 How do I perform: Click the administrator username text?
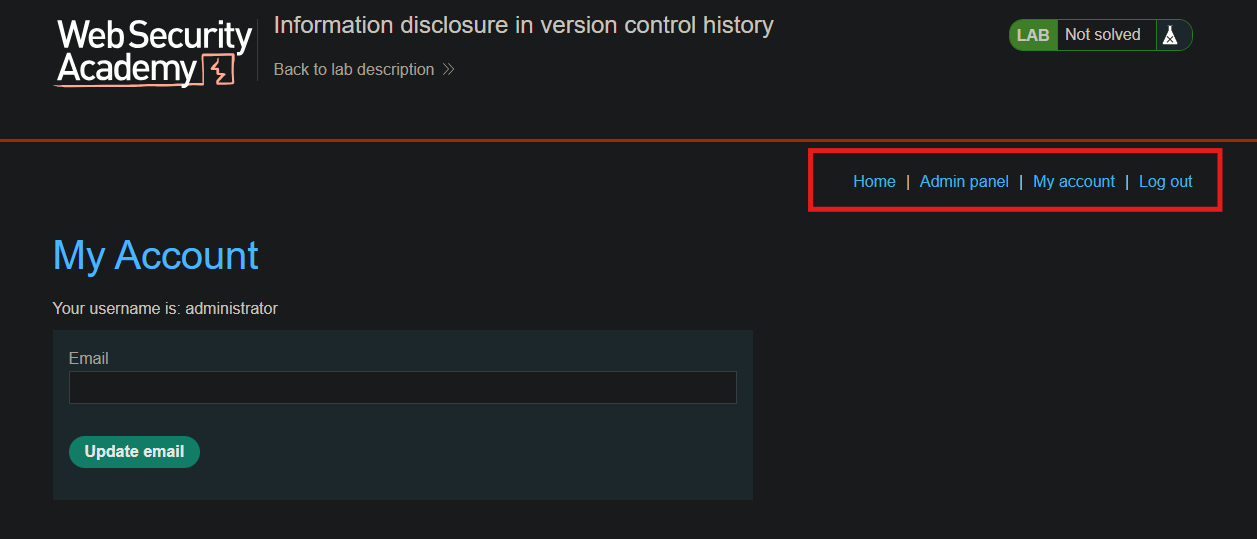coord(231,308)
